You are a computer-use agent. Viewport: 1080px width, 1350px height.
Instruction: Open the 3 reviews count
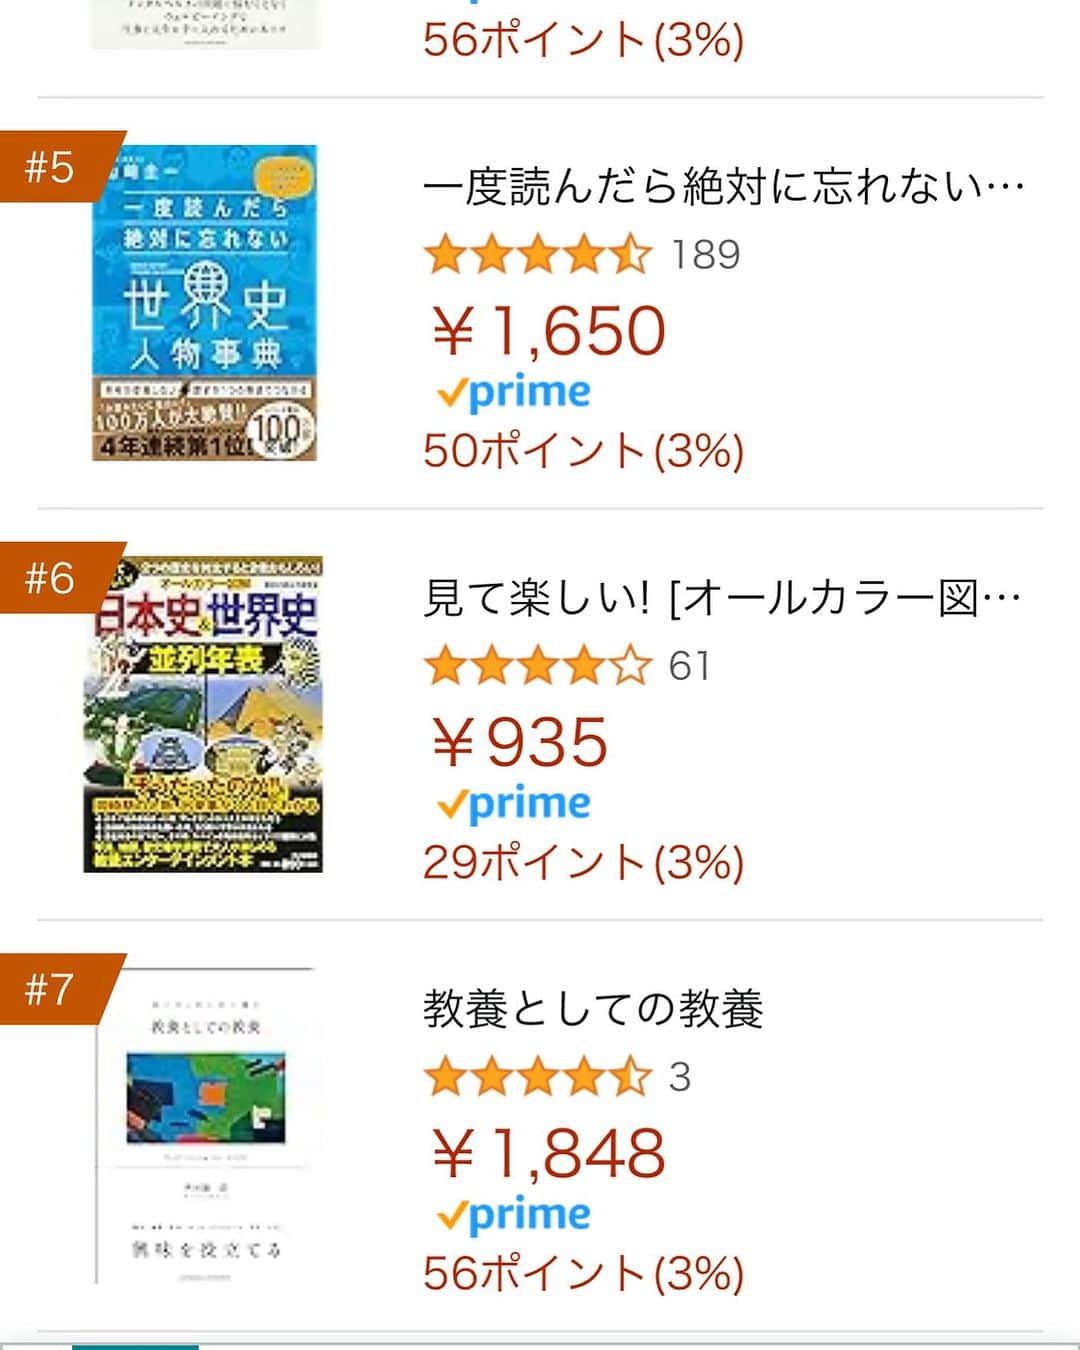tap(680, 1077)
